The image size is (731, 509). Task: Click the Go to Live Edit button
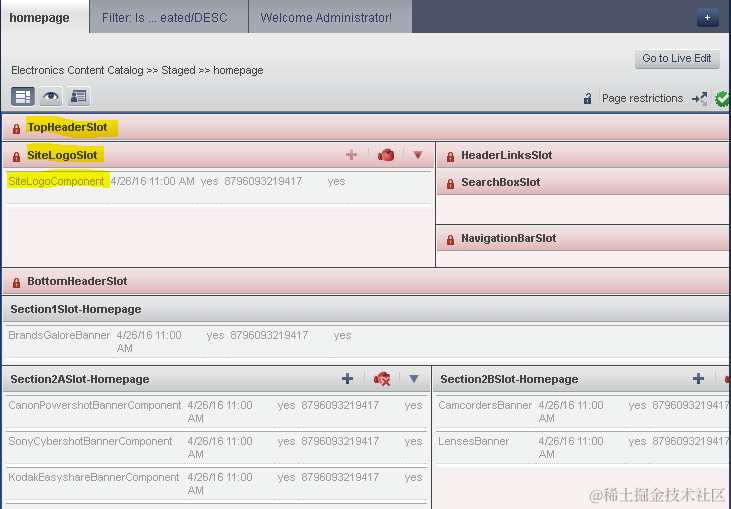pos(677,59)
